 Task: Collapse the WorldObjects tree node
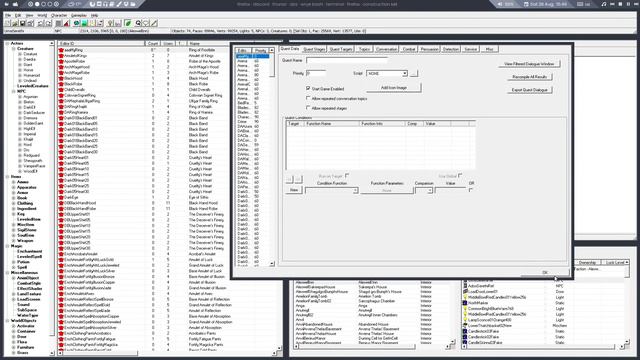tap(7, 320)
